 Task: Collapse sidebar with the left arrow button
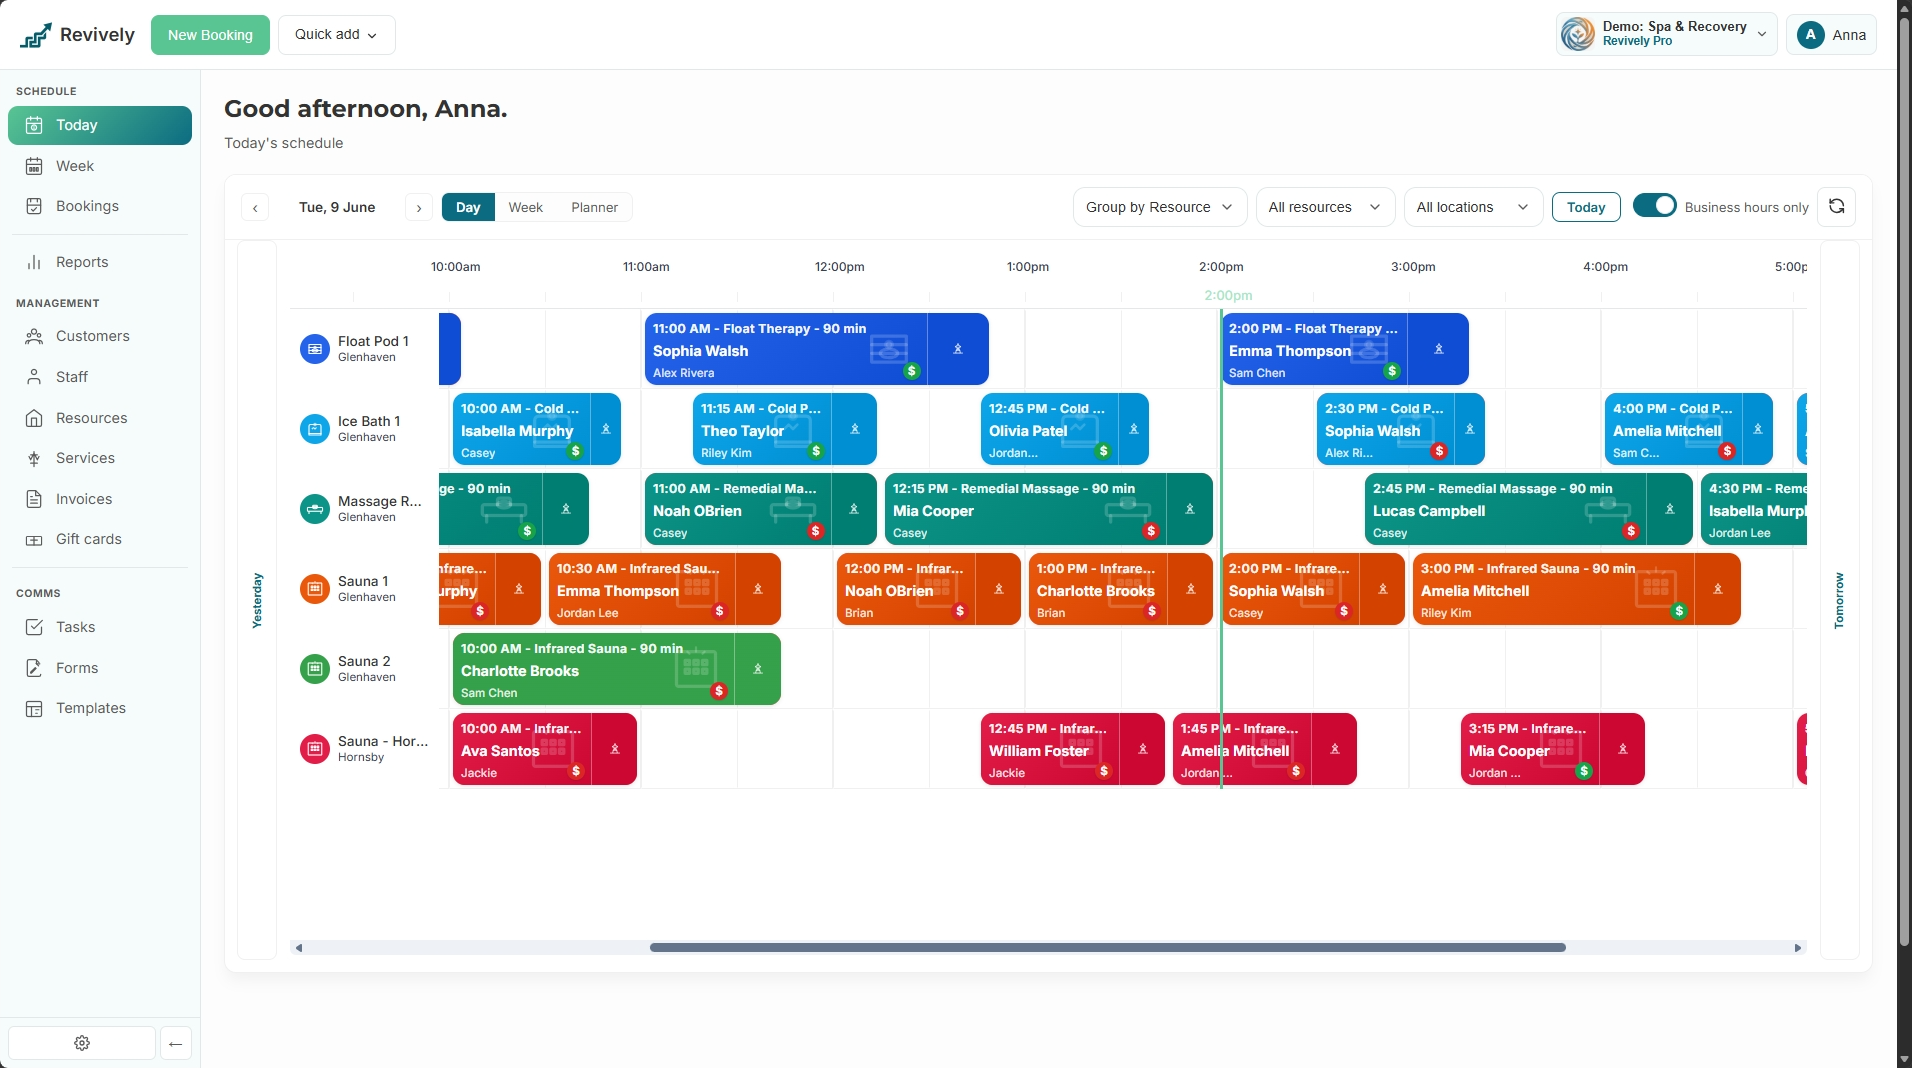(x=176, y=1043)
